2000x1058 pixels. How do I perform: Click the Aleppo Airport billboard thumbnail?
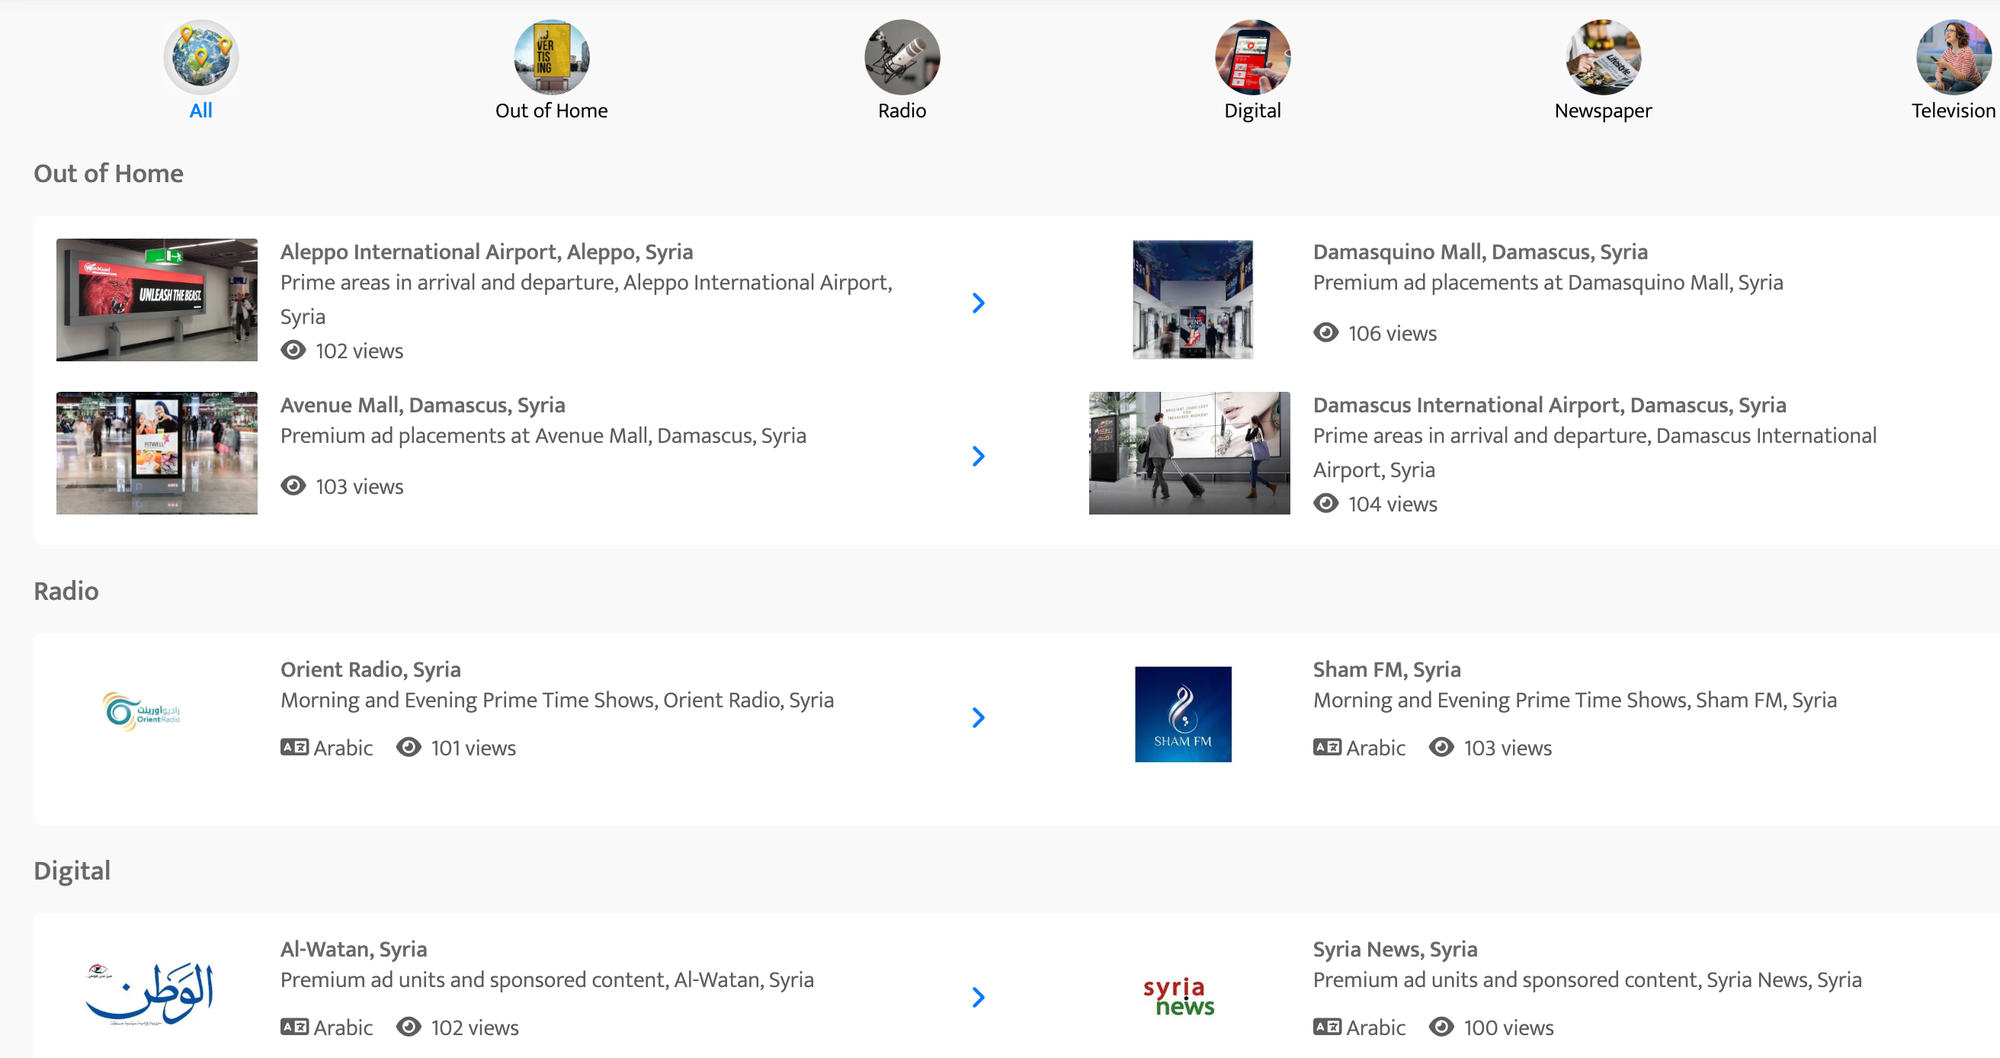(156, 300)
